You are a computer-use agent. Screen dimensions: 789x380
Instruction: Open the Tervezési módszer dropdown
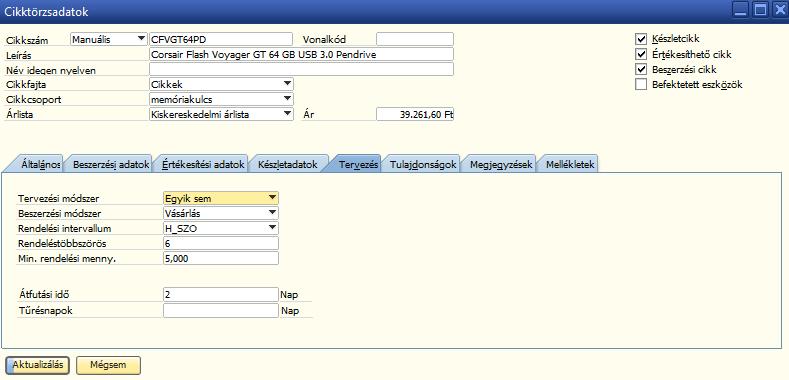220,198
